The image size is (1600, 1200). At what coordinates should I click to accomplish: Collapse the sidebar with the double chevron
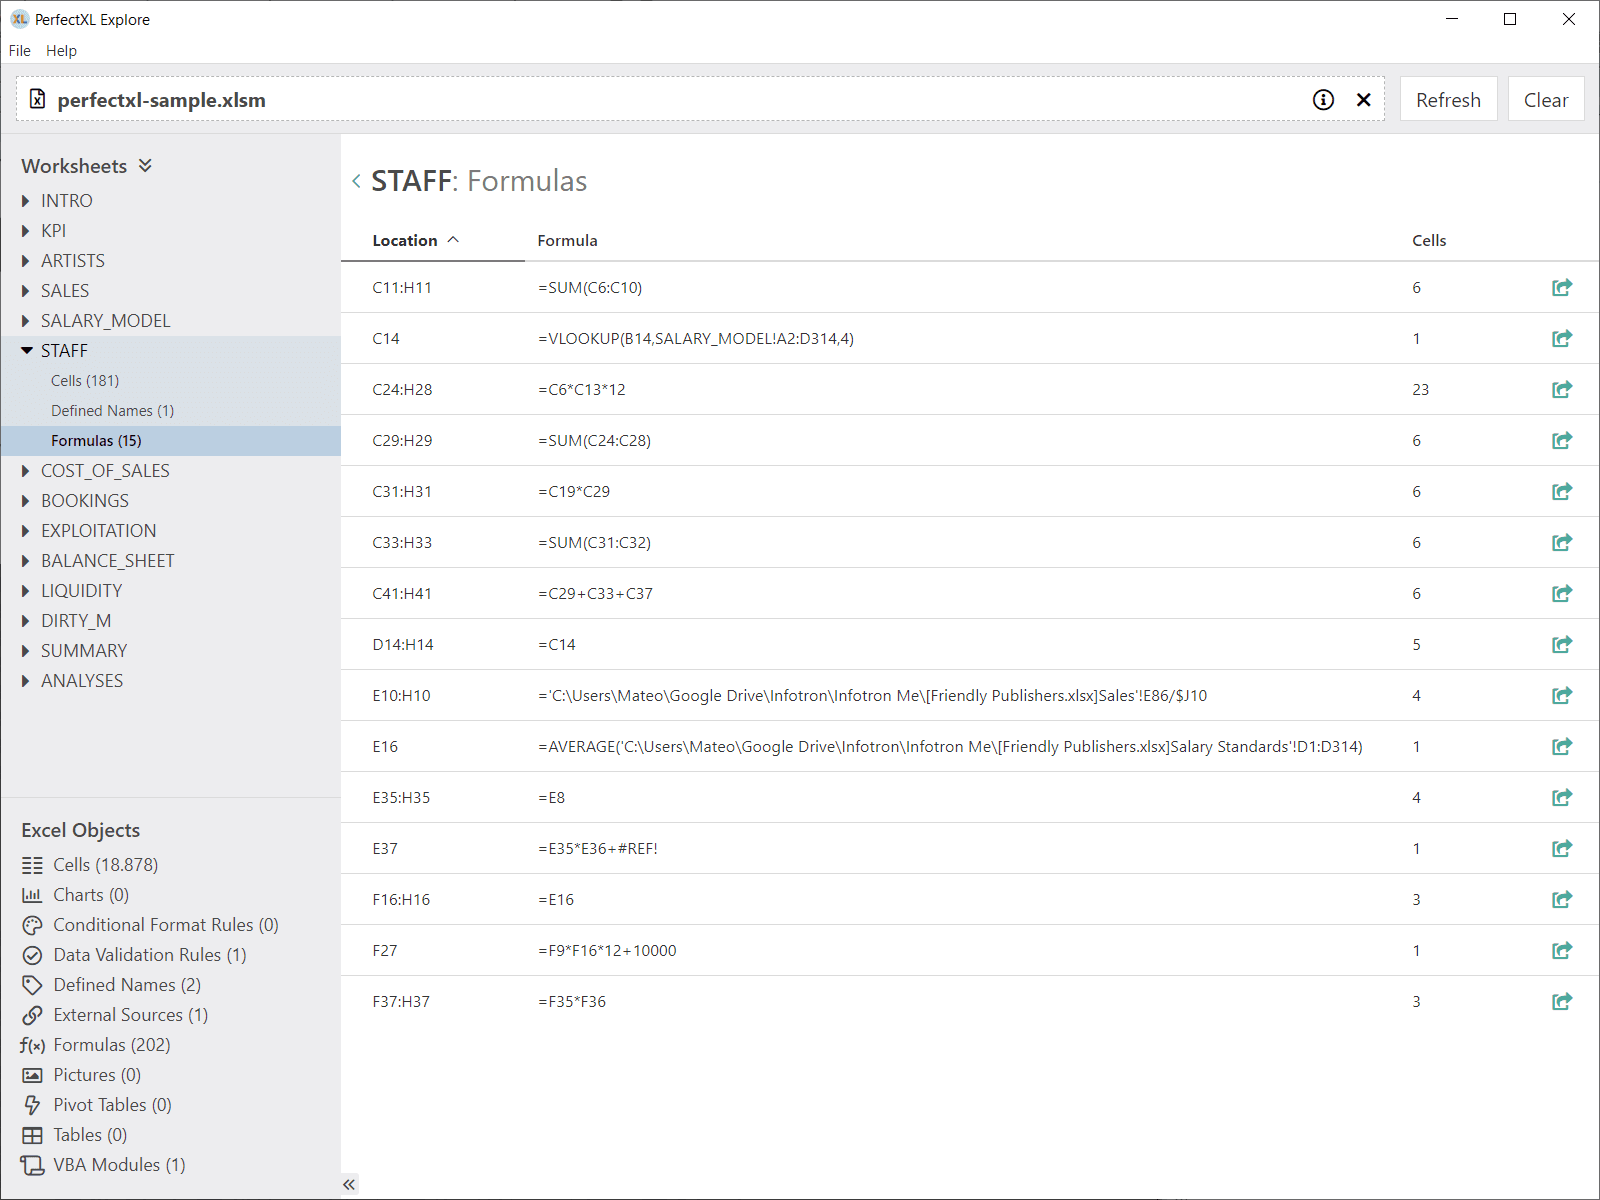pyautogui.click(x=349, y=1184)
